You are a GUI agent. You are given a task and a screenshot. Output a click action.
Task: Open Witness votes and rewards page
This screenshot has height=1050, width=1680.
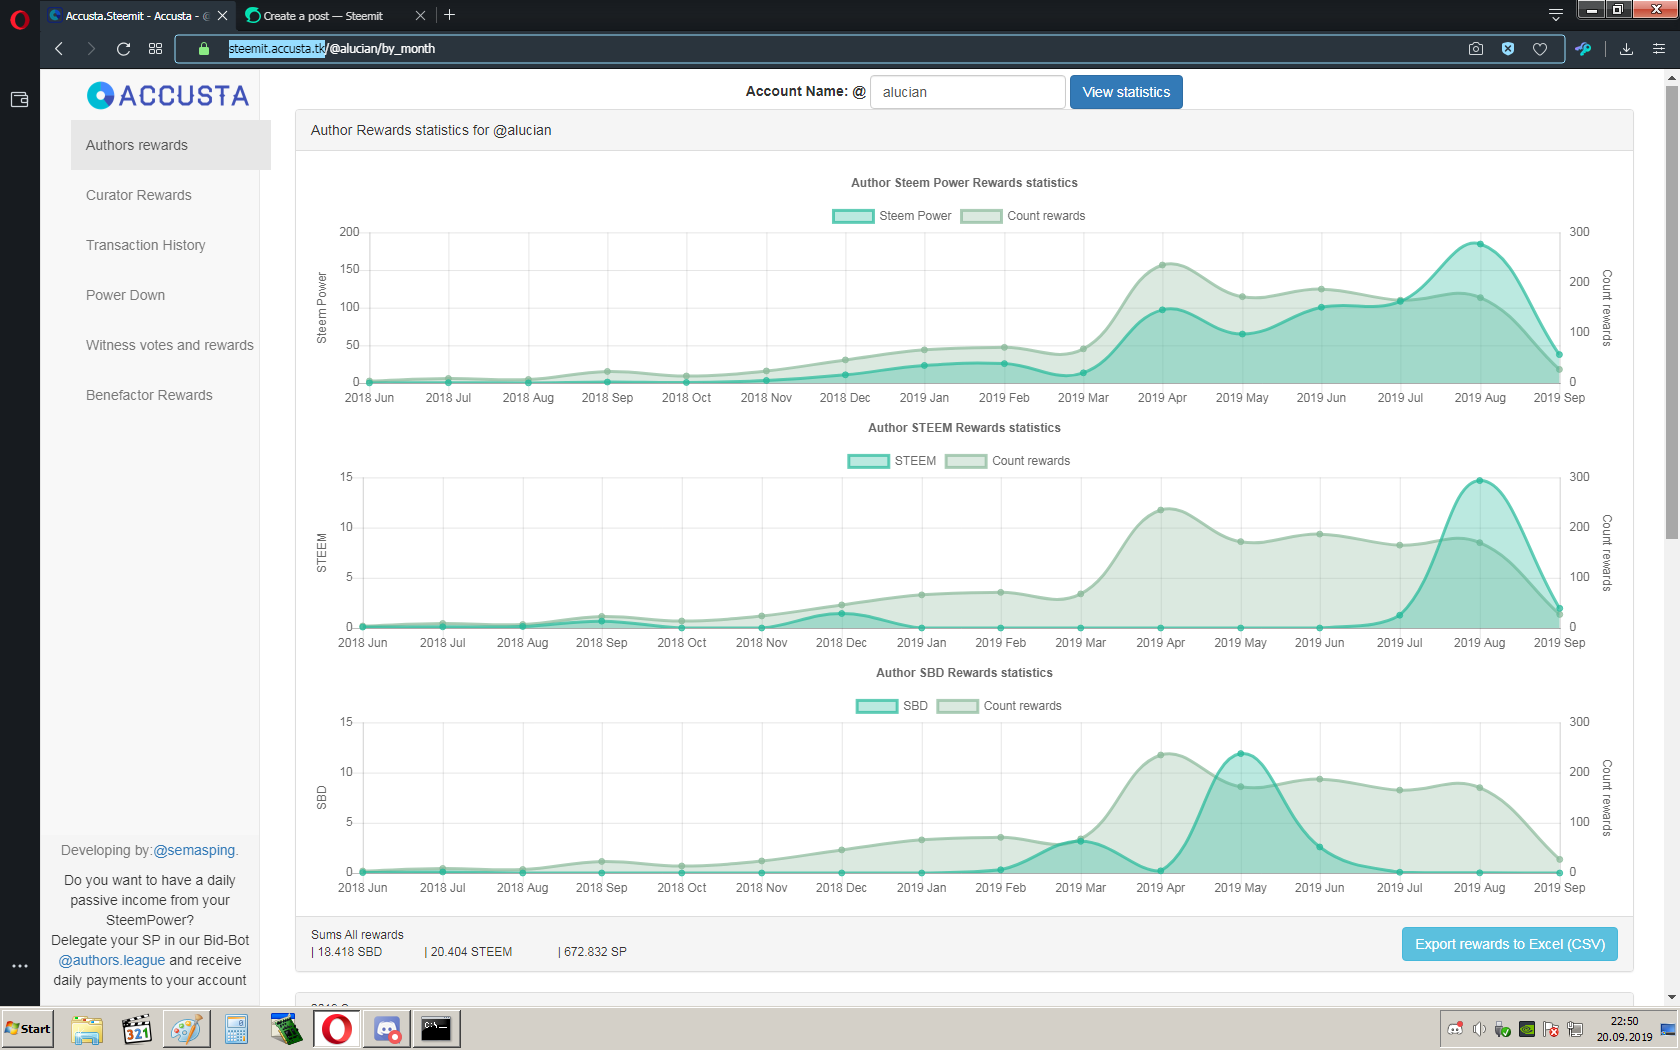tap(169, 345)
